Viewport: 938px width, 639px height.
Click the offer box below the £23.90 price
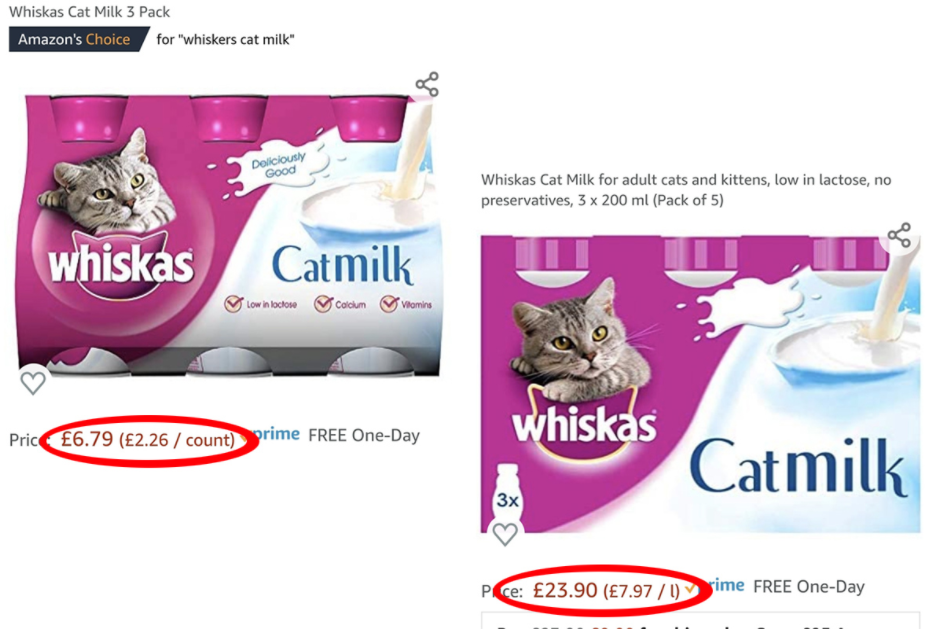click(x=701, y=620)
